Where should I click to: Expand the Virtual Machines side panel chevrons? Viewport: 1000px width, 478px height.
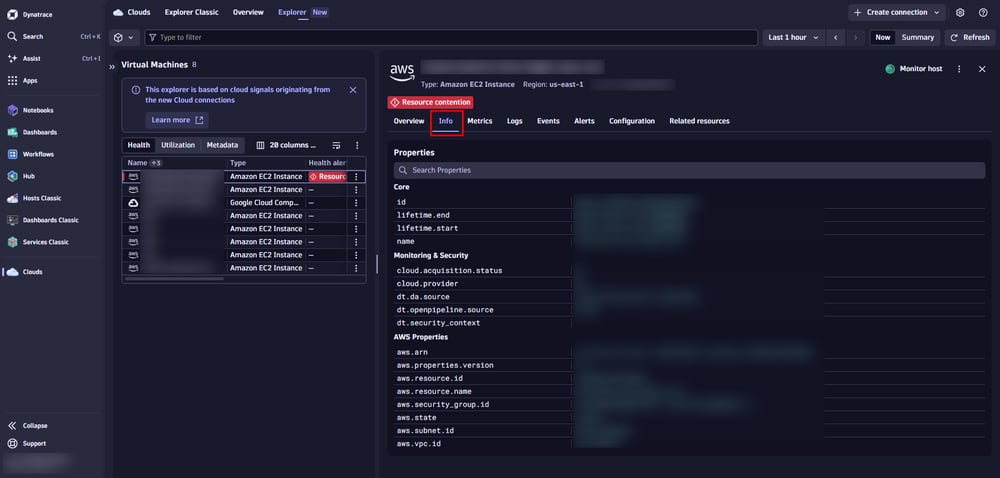click(x=112, y=66)
